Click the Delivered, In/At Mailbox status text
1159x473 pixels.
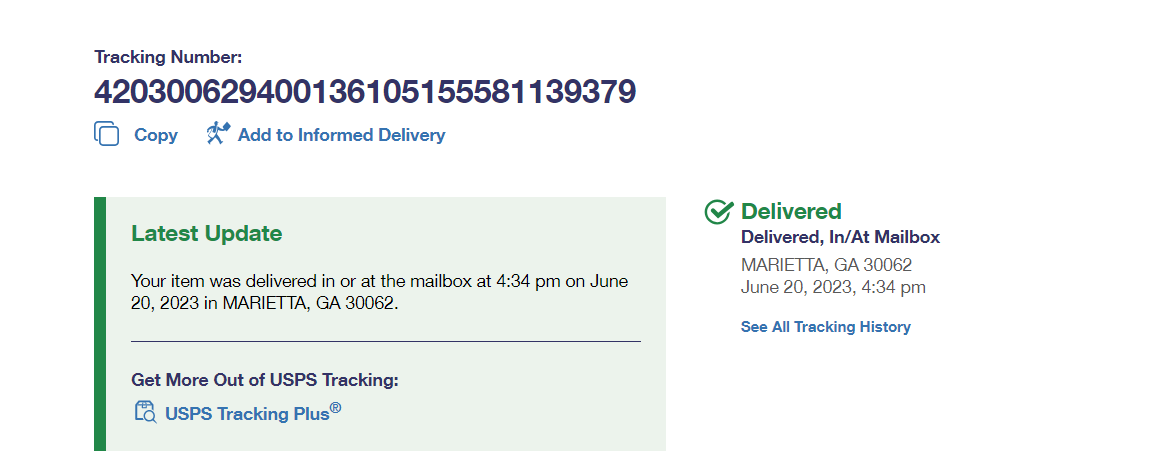pos(840,237)
